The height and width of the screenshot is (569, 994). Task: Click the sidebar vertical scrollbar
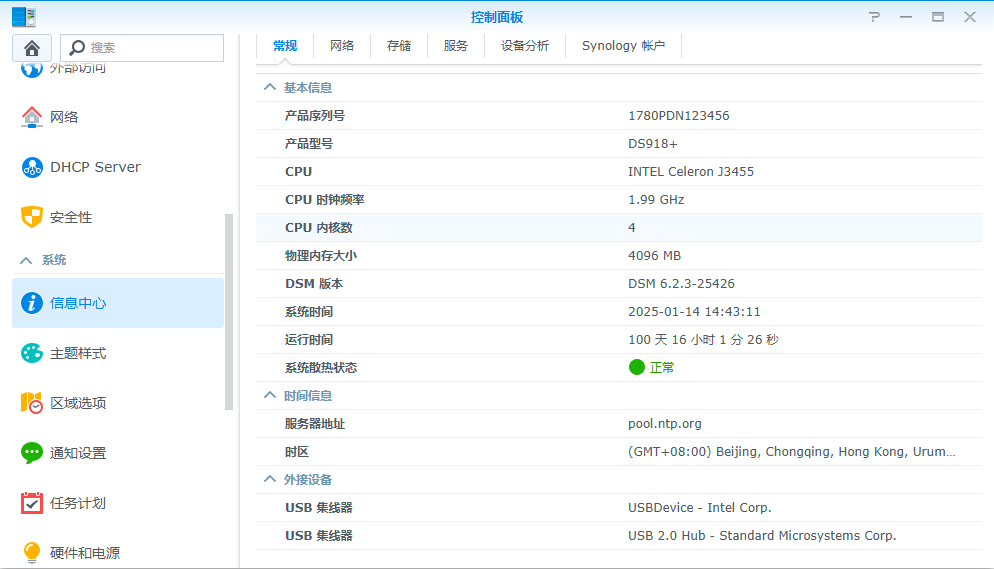229,312
